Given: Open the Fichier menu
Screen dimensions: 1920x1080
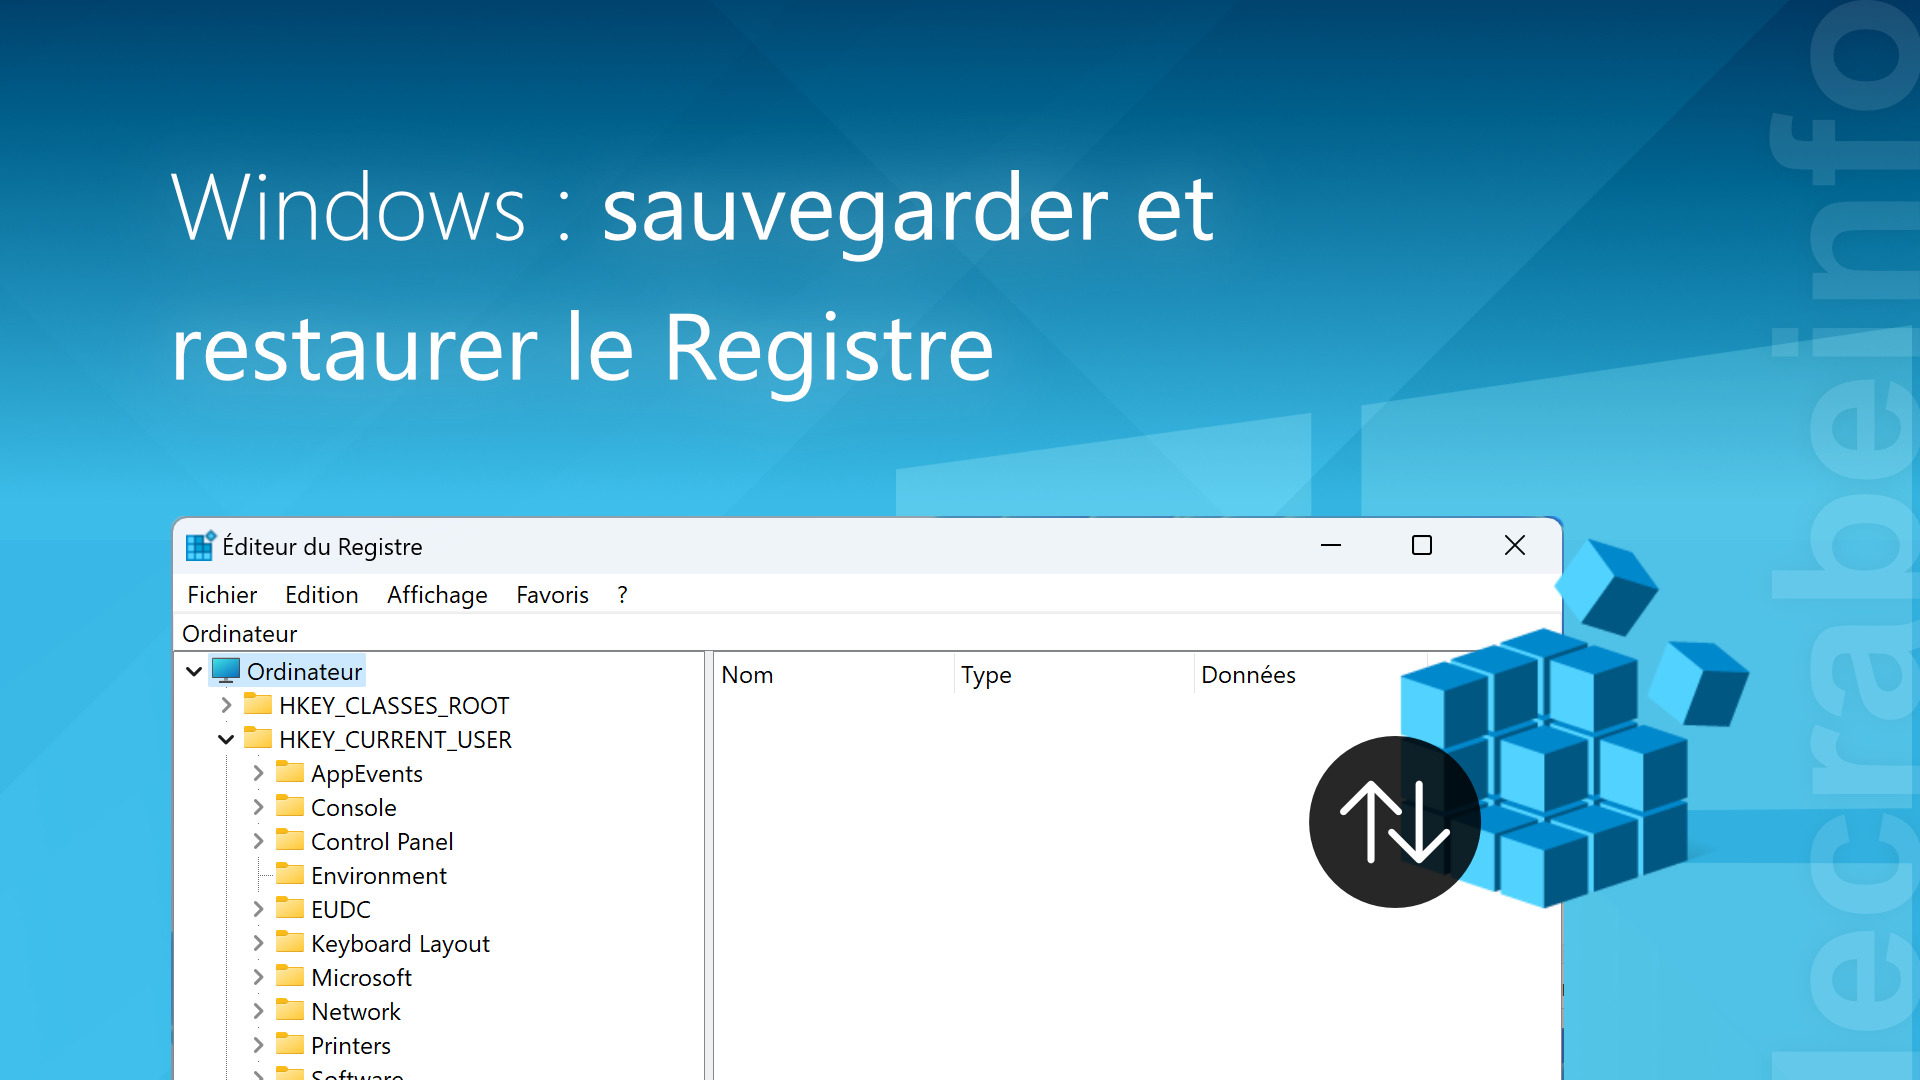Looking at the screenshot, I should point(222,595).
